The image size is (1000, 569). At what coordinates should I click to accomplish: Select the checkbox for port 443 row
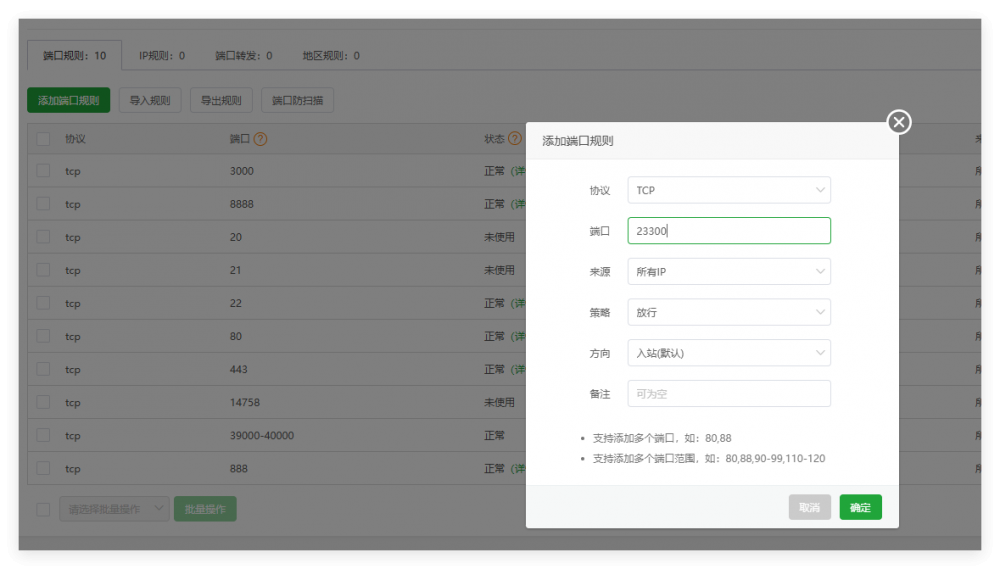click(x=43, y=369)
